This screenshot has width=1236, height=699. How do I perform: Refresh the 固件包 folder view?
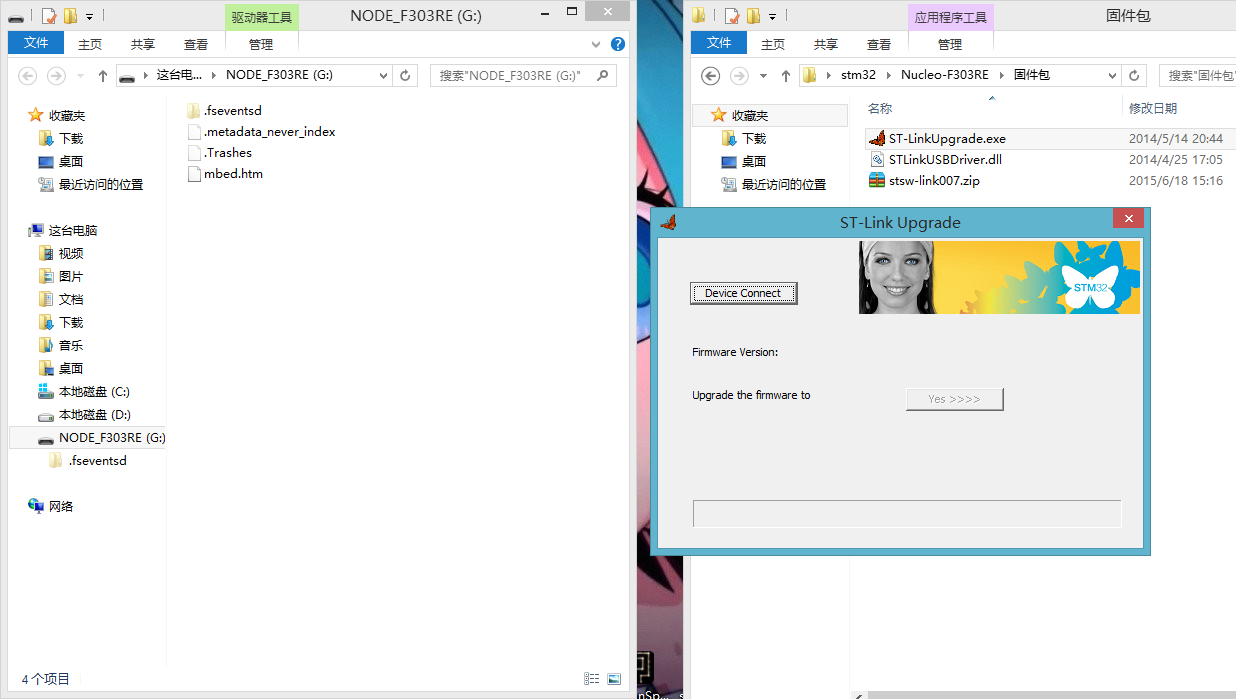pos(1134,75)
